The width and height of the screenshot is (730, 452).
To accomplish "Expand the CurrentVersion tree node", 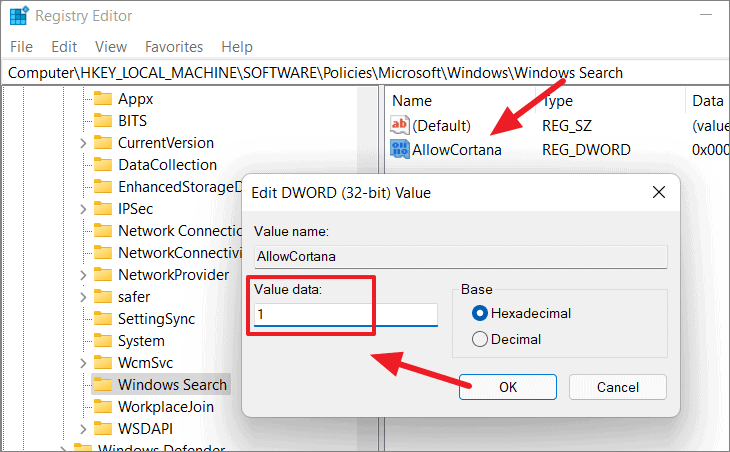I will coord(83,143).
